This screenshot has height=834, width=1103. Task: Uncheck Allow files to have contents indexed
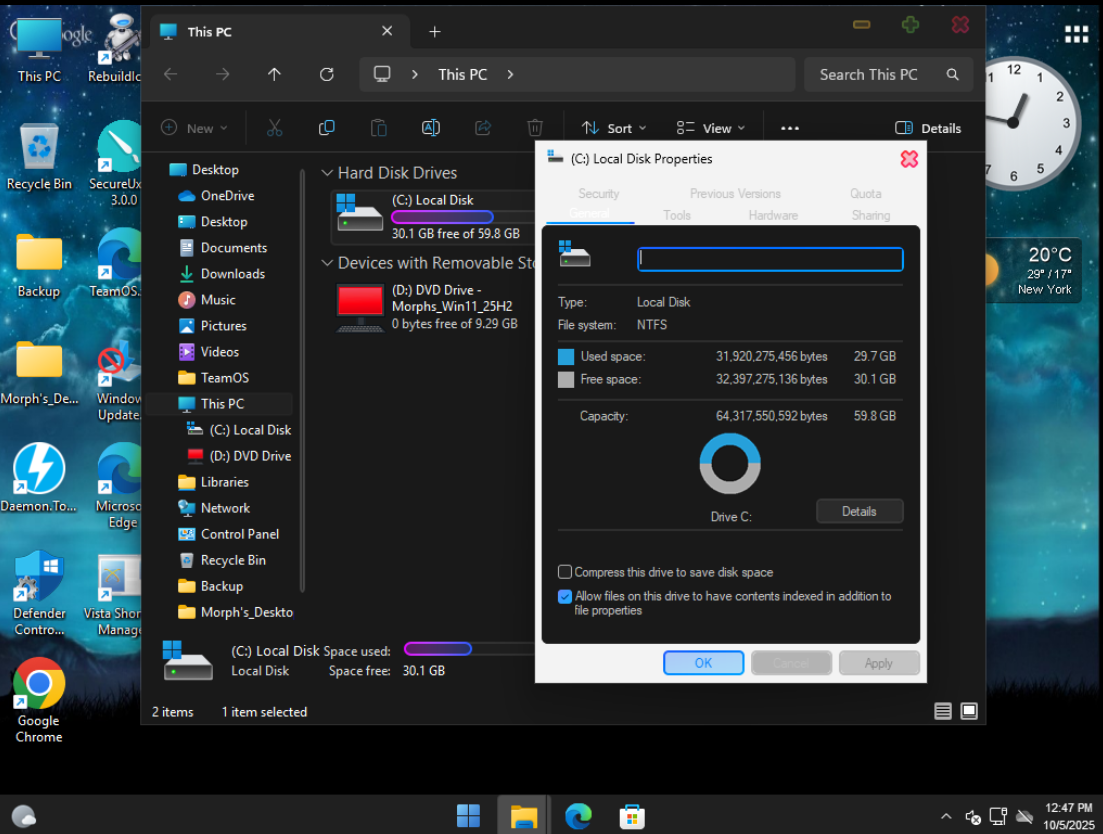566,597
